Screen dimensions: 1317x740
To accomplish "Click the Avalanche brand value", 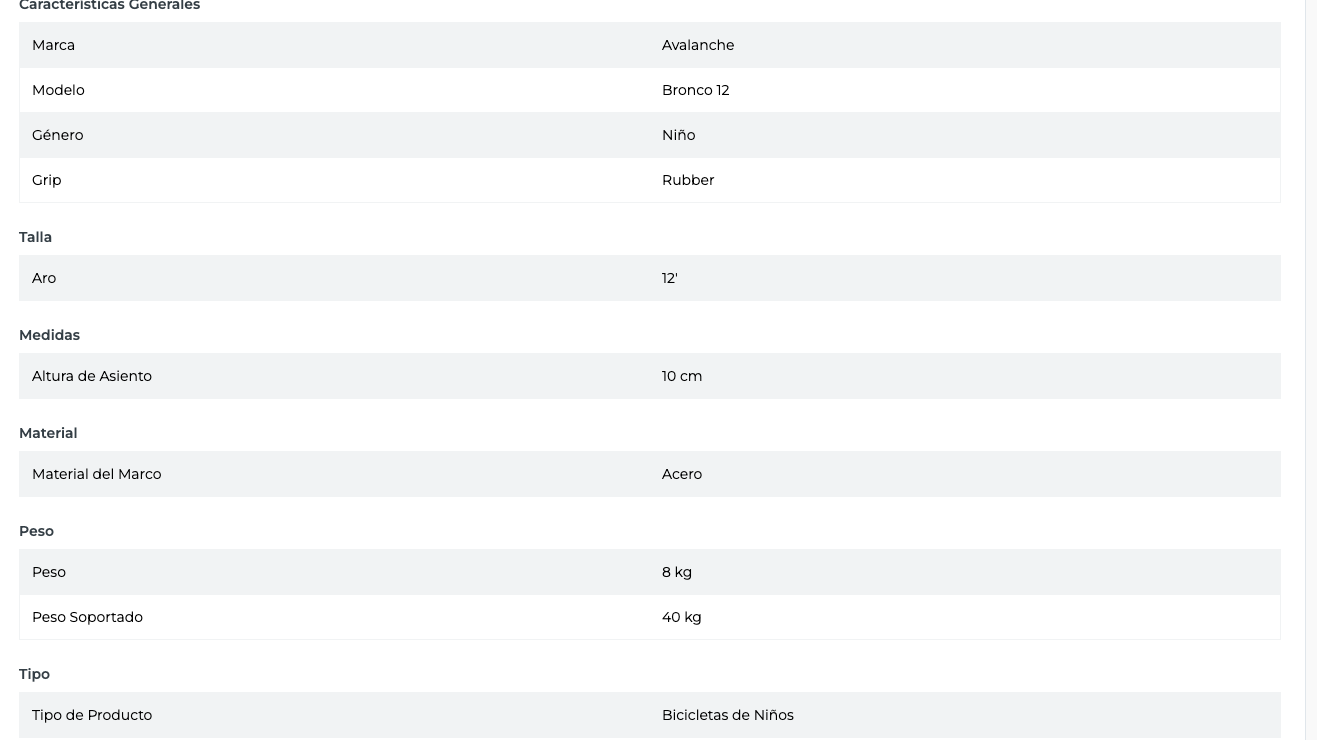I will tap(698, 45).
